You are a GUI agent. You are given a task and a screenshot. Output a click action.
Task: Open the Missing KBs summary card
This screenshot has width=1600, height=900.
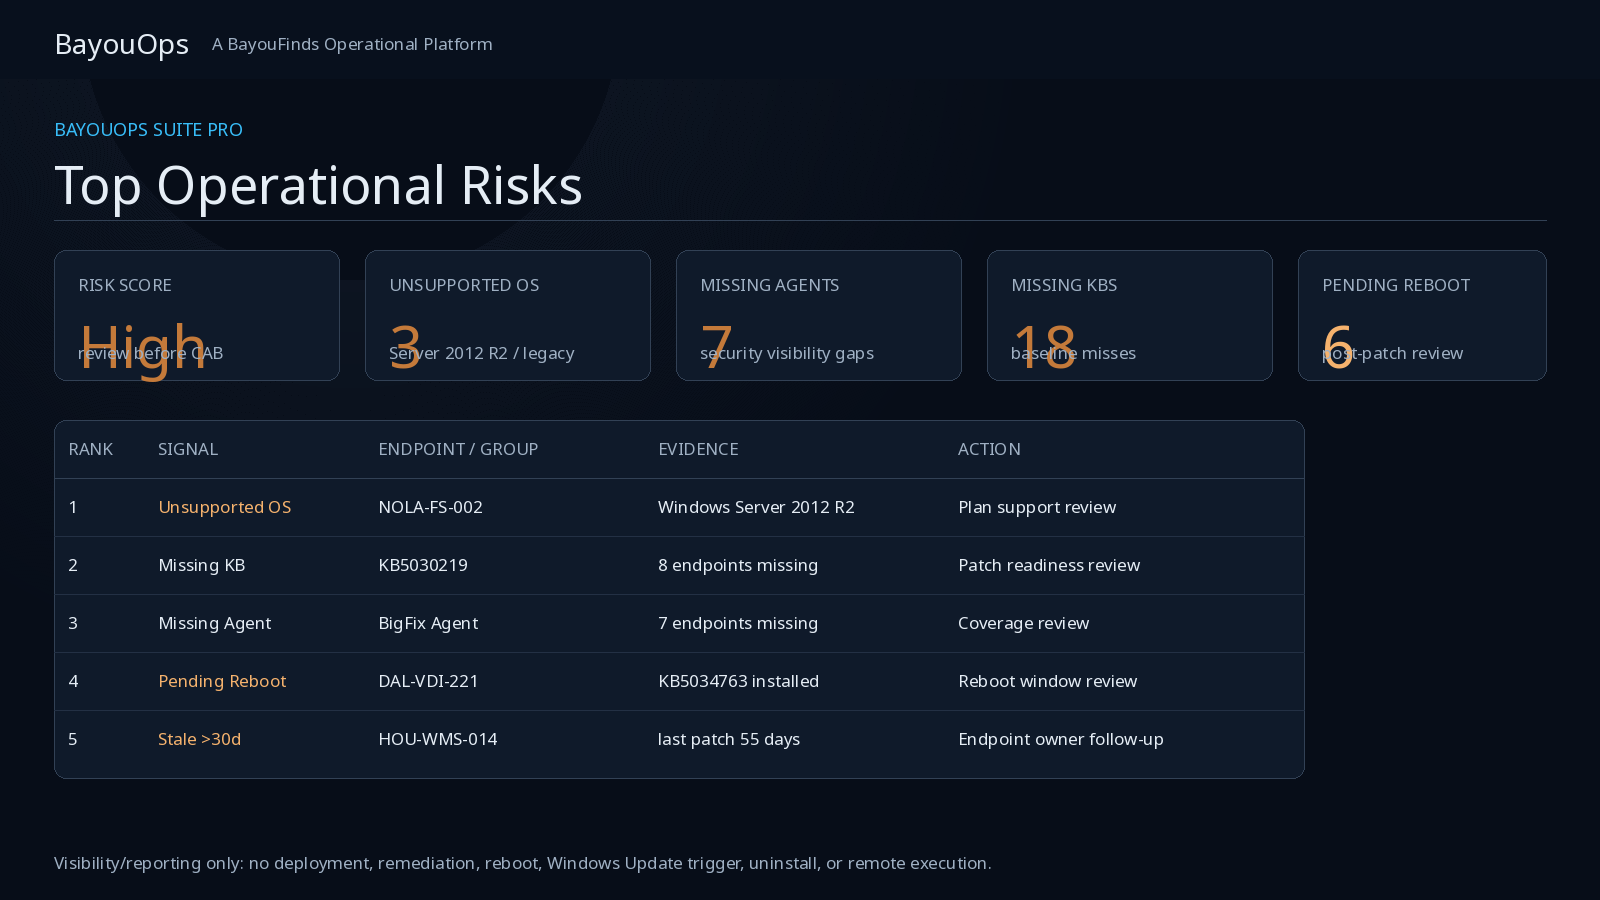point(1130,315)
